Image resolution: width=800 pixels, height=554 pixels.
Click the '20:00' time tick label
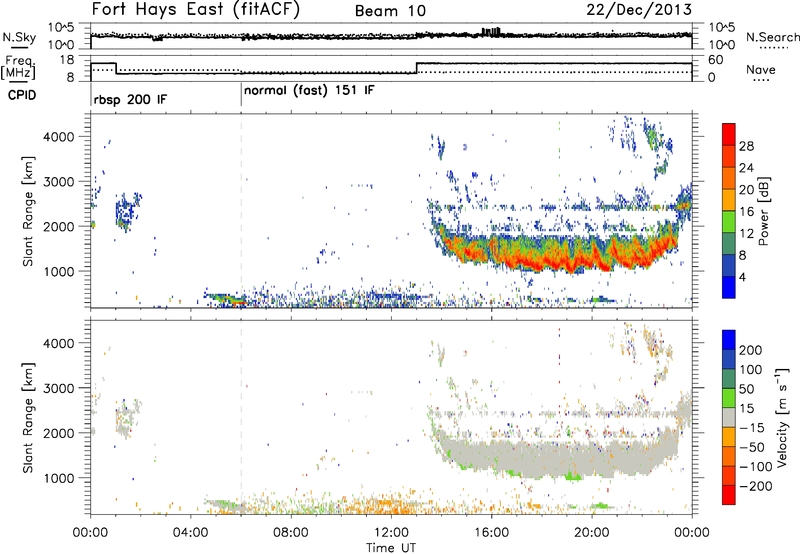coord(592,533)
